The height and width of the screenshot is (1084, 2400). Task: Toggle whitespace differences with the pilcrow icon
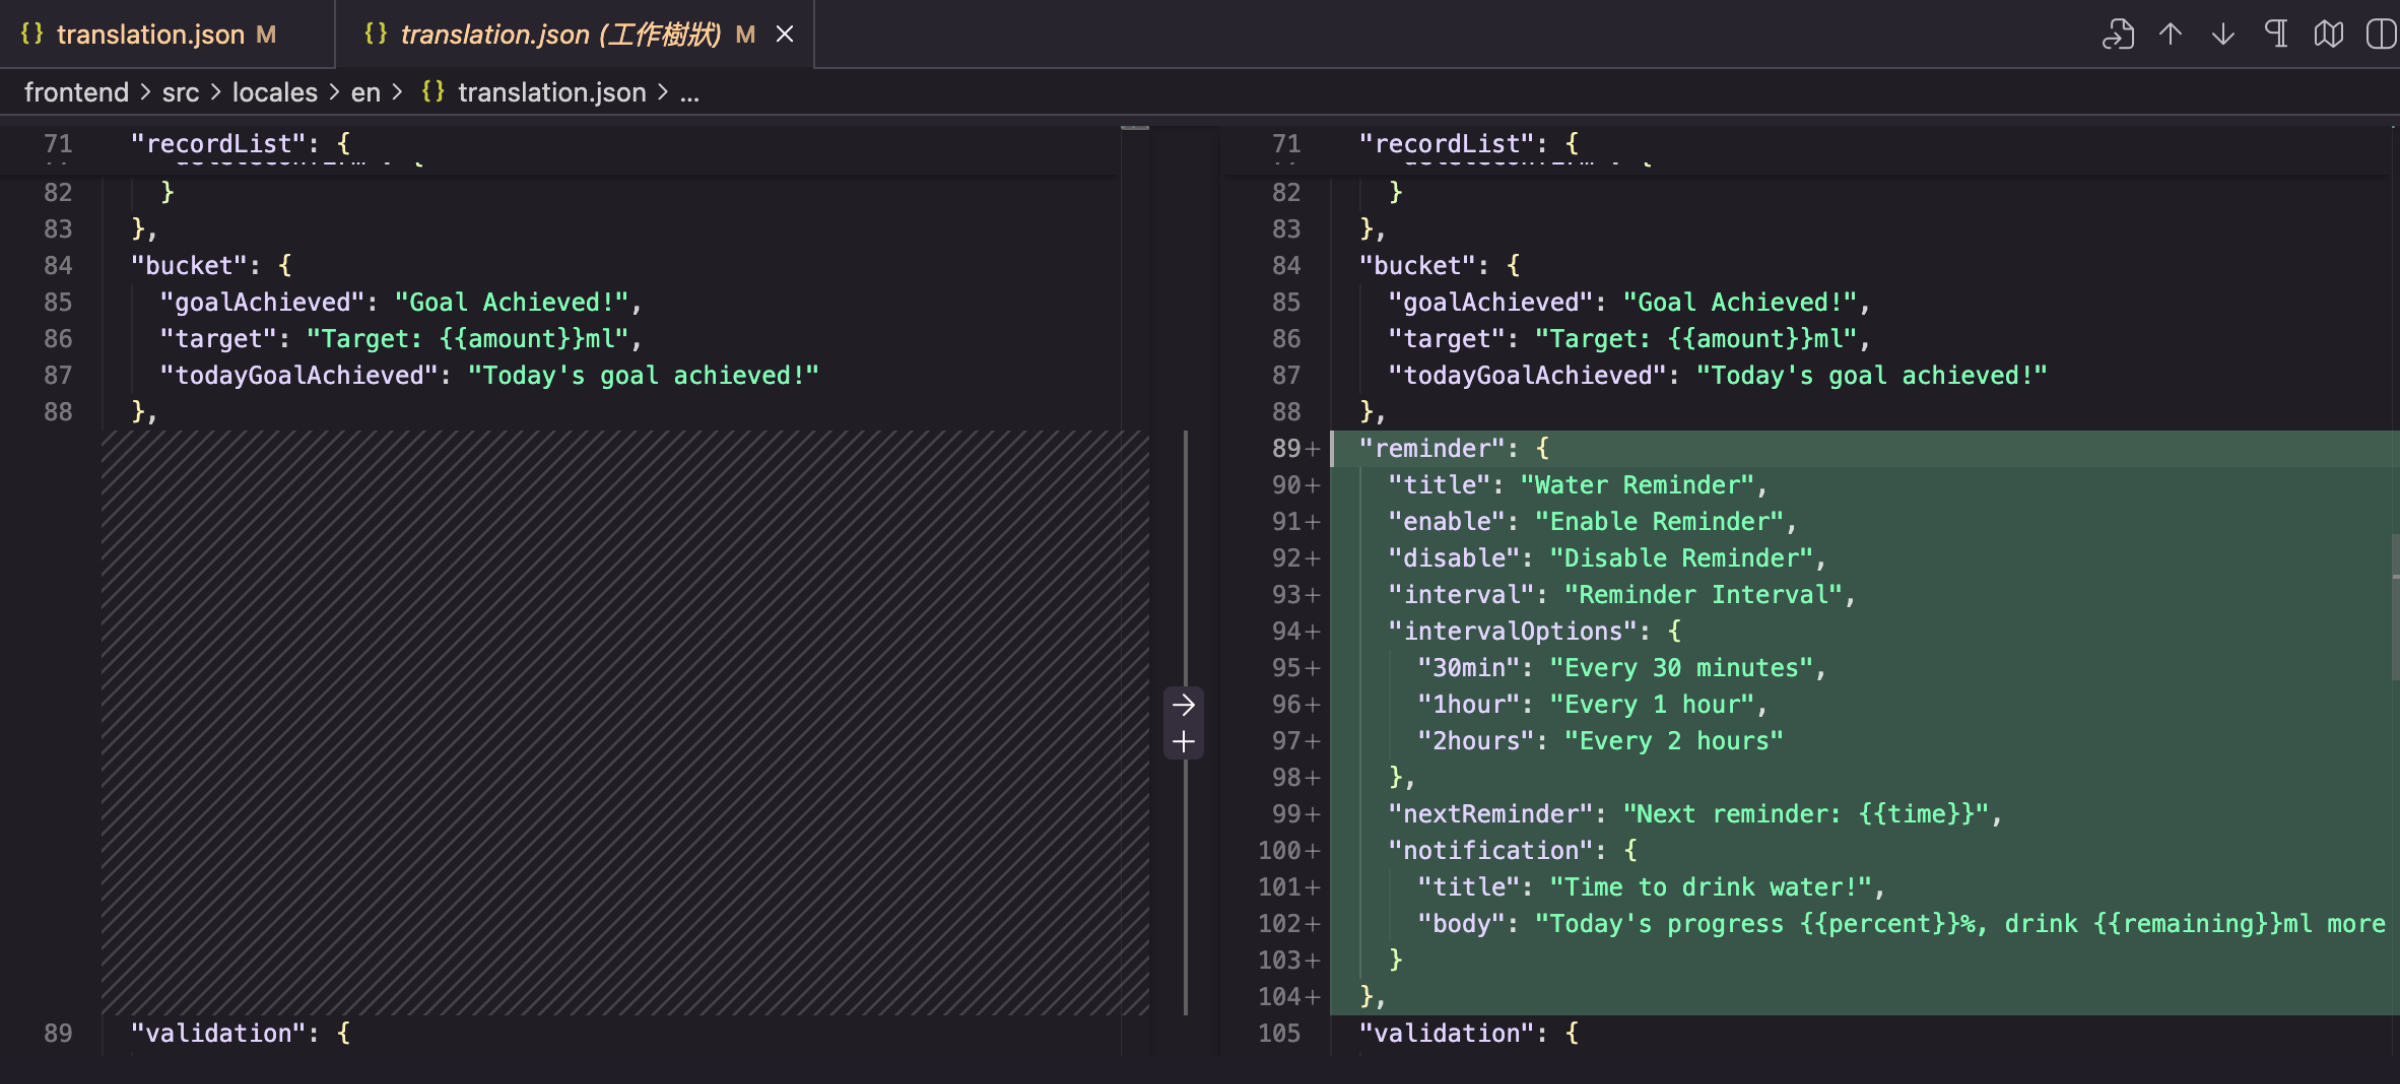click(x=2276, y=33)
